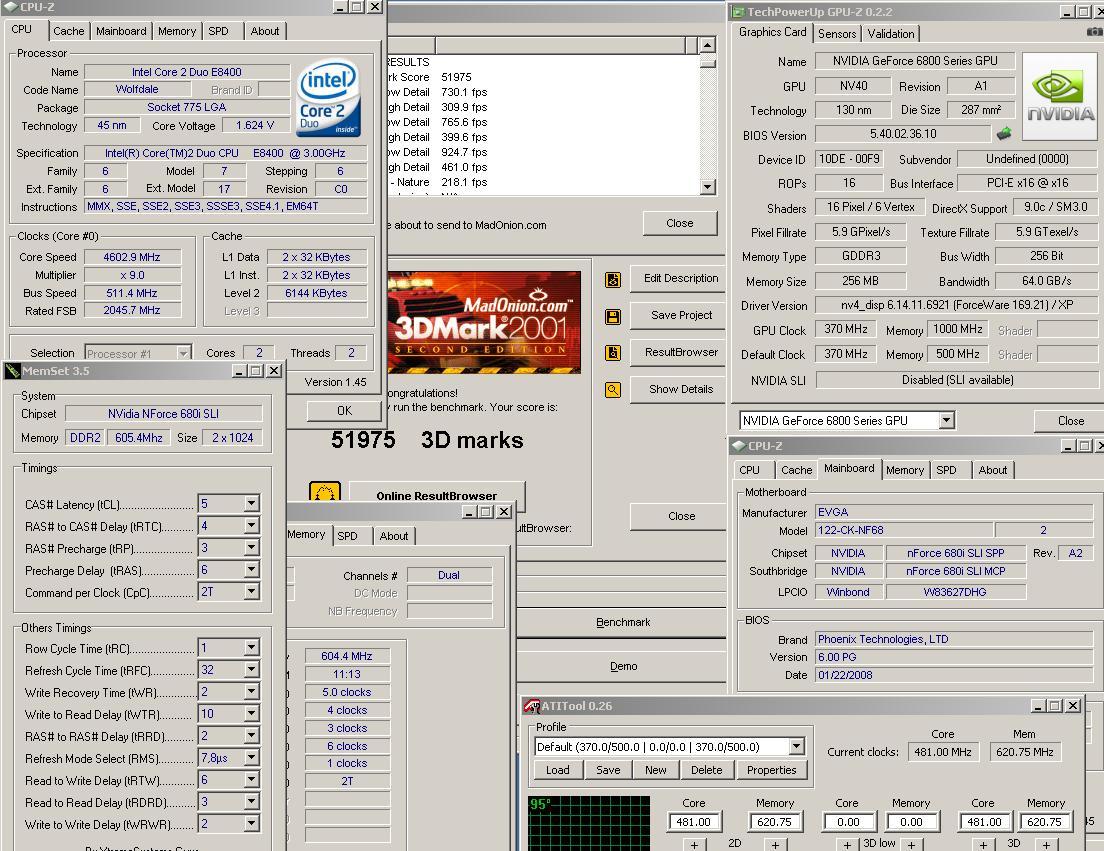Click 'NVidia NForce 680i SLI' chipset in MemSet
The height and width of the screenshot is (851, 1104).
click(x=163, y=414)
